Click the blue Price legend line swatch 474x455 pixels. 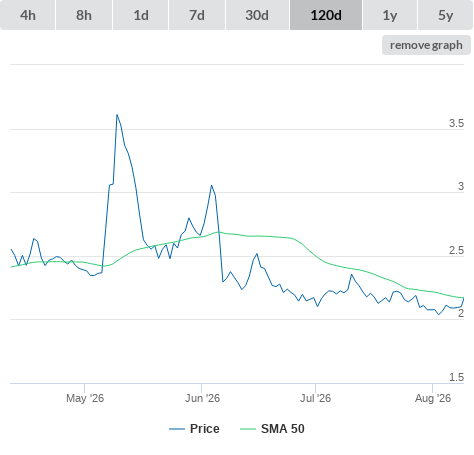[177, 429]
